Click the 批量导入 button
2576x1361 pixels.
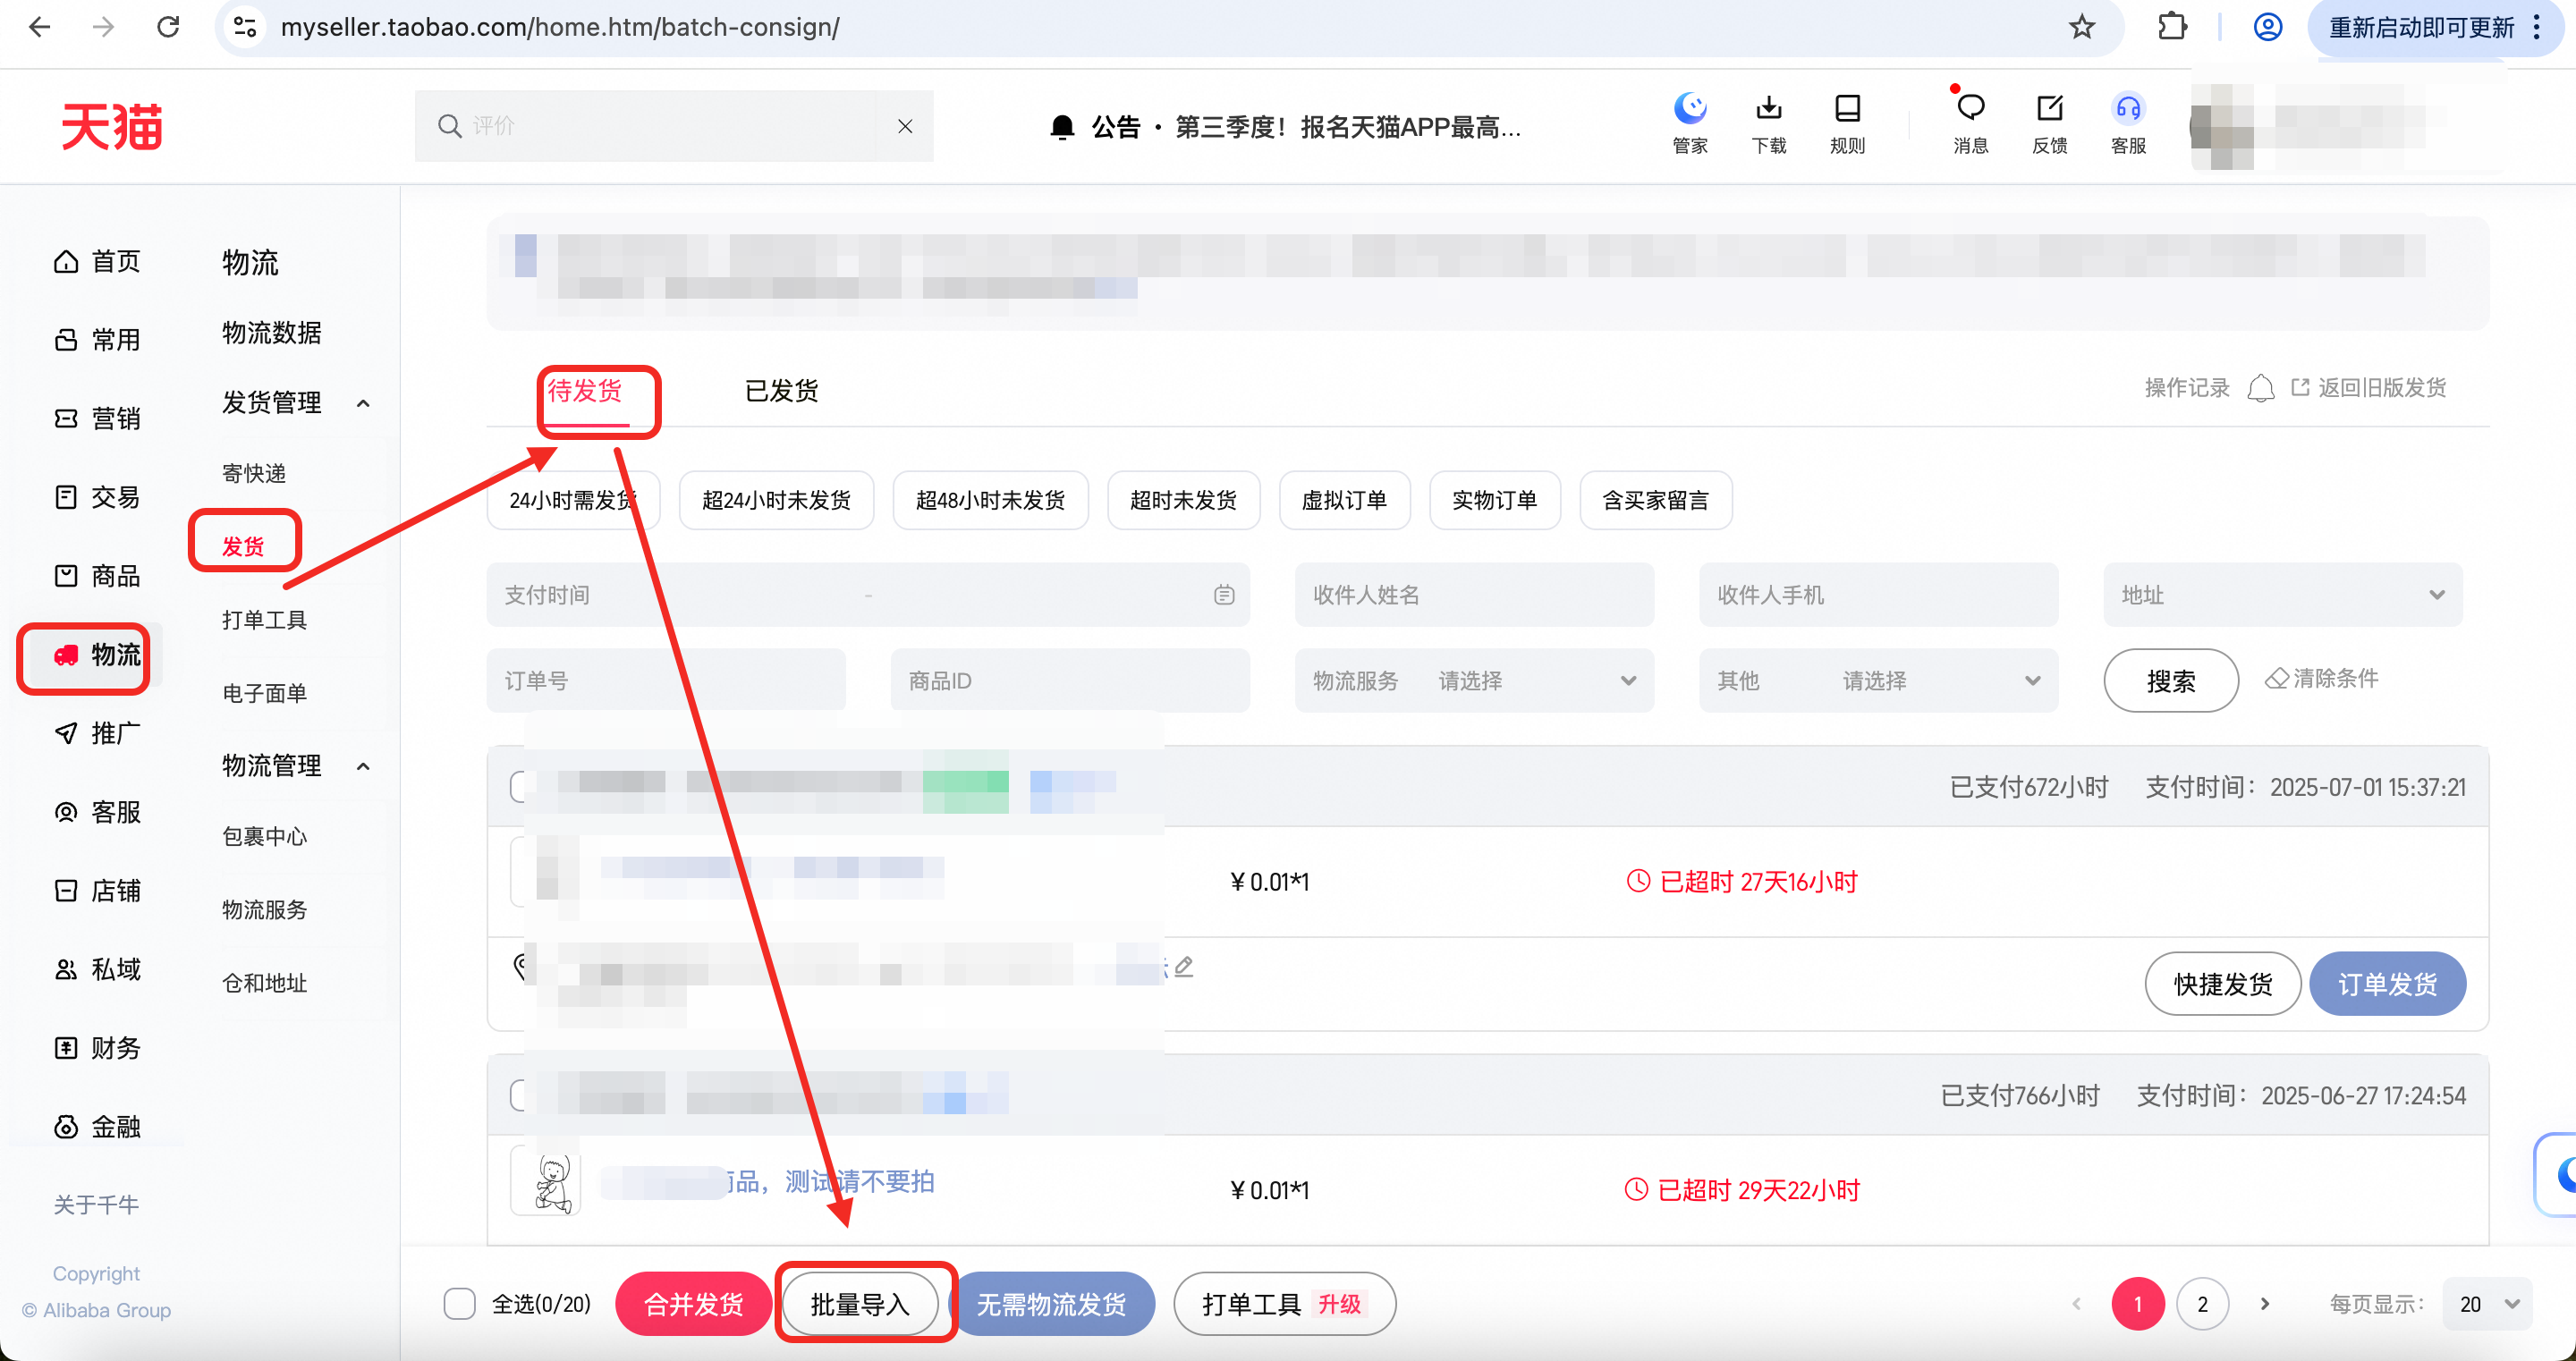click(x=860, y=1304)
